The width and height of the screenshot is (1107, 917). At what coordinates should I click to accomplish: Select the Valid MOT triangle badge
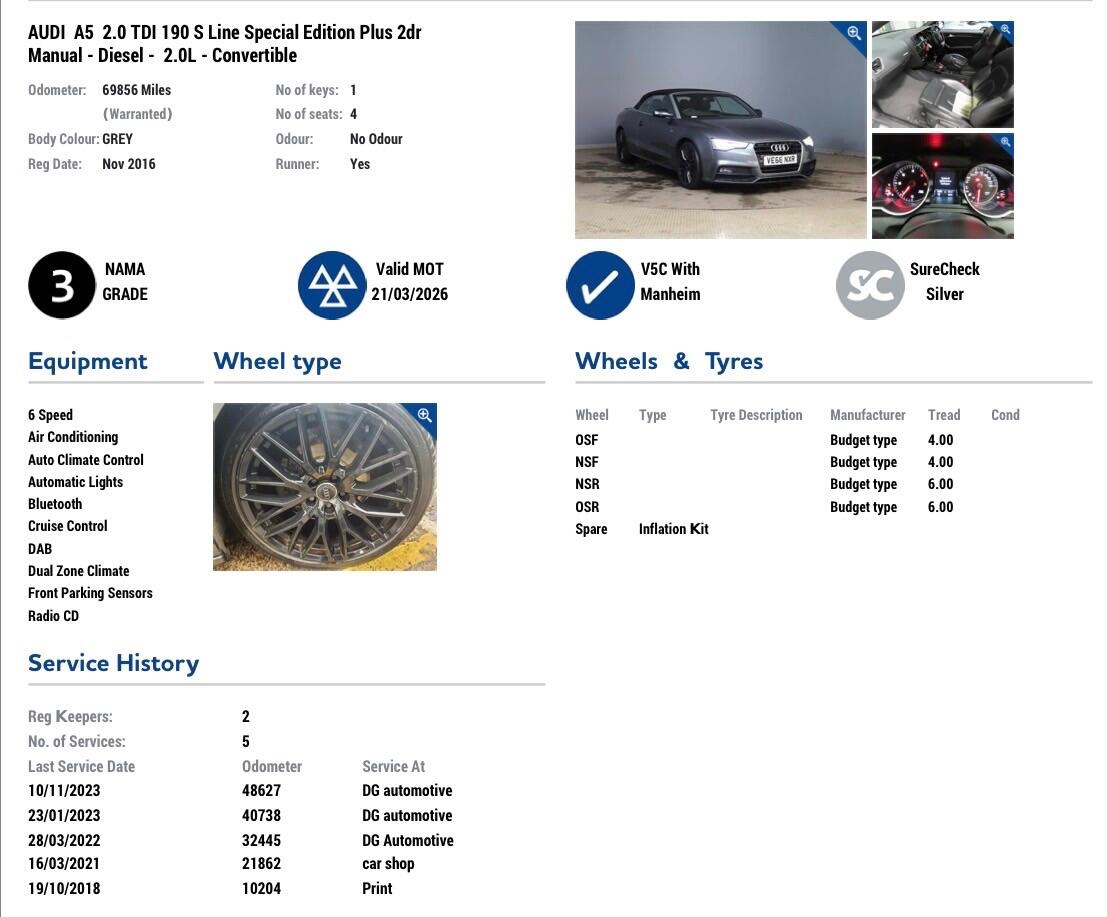point(332,284)
